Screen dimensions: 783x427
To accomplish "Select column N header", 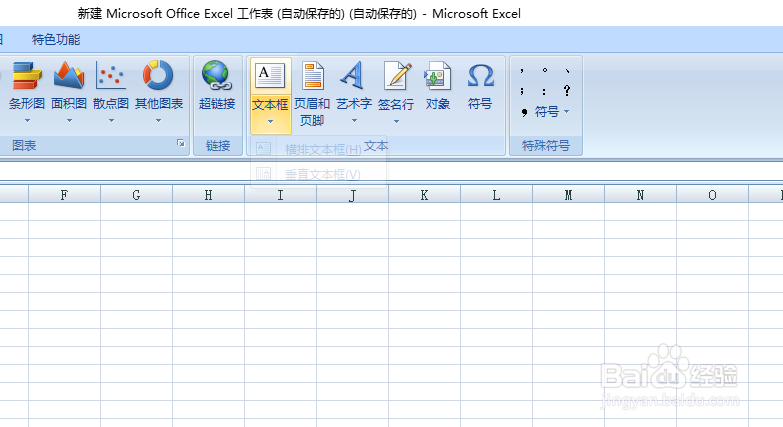I will [x=640, y=195].
